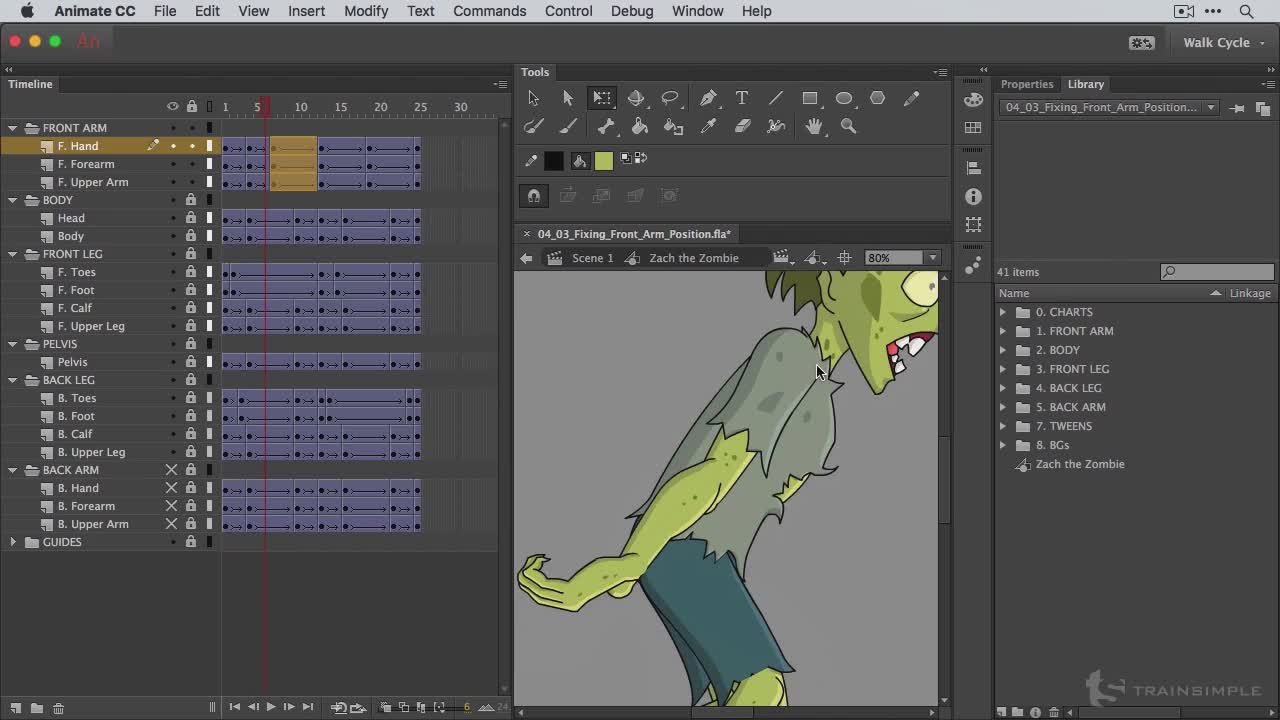Click the Zach the Zombie breadcrumb

pos(694,258)
